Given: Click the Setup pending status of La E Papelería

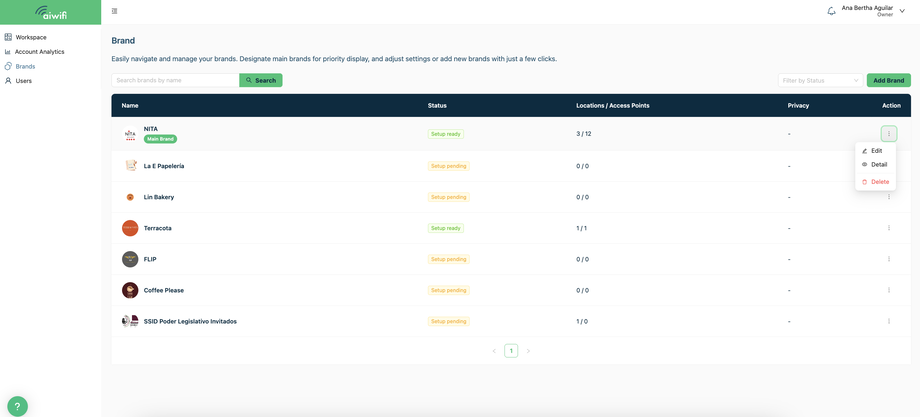Looking at the screenshot, I should coord(449,166).
